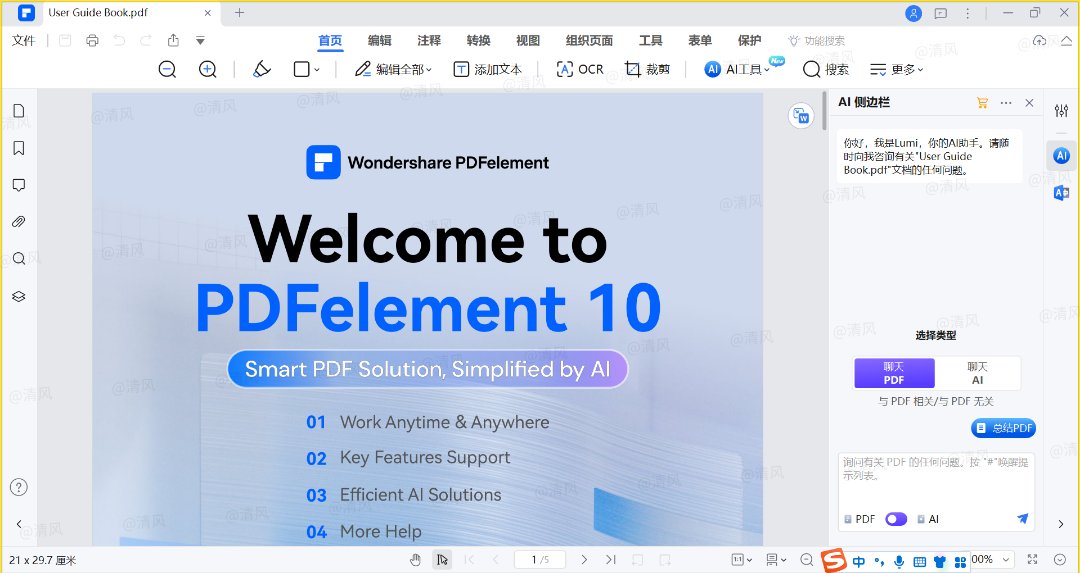The width and height of the screenshot is (1080, 573).
Task: Click the AI chat question input field
Action: tap(935, 476)
